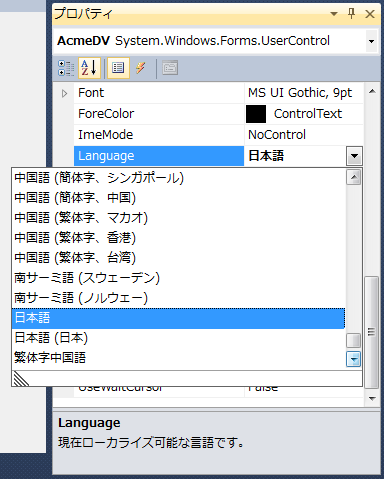Click the property grid scrollbar thumb
The height and width of the screenshot is (479, 384).
pyautogui.click(x=372, y=332)
